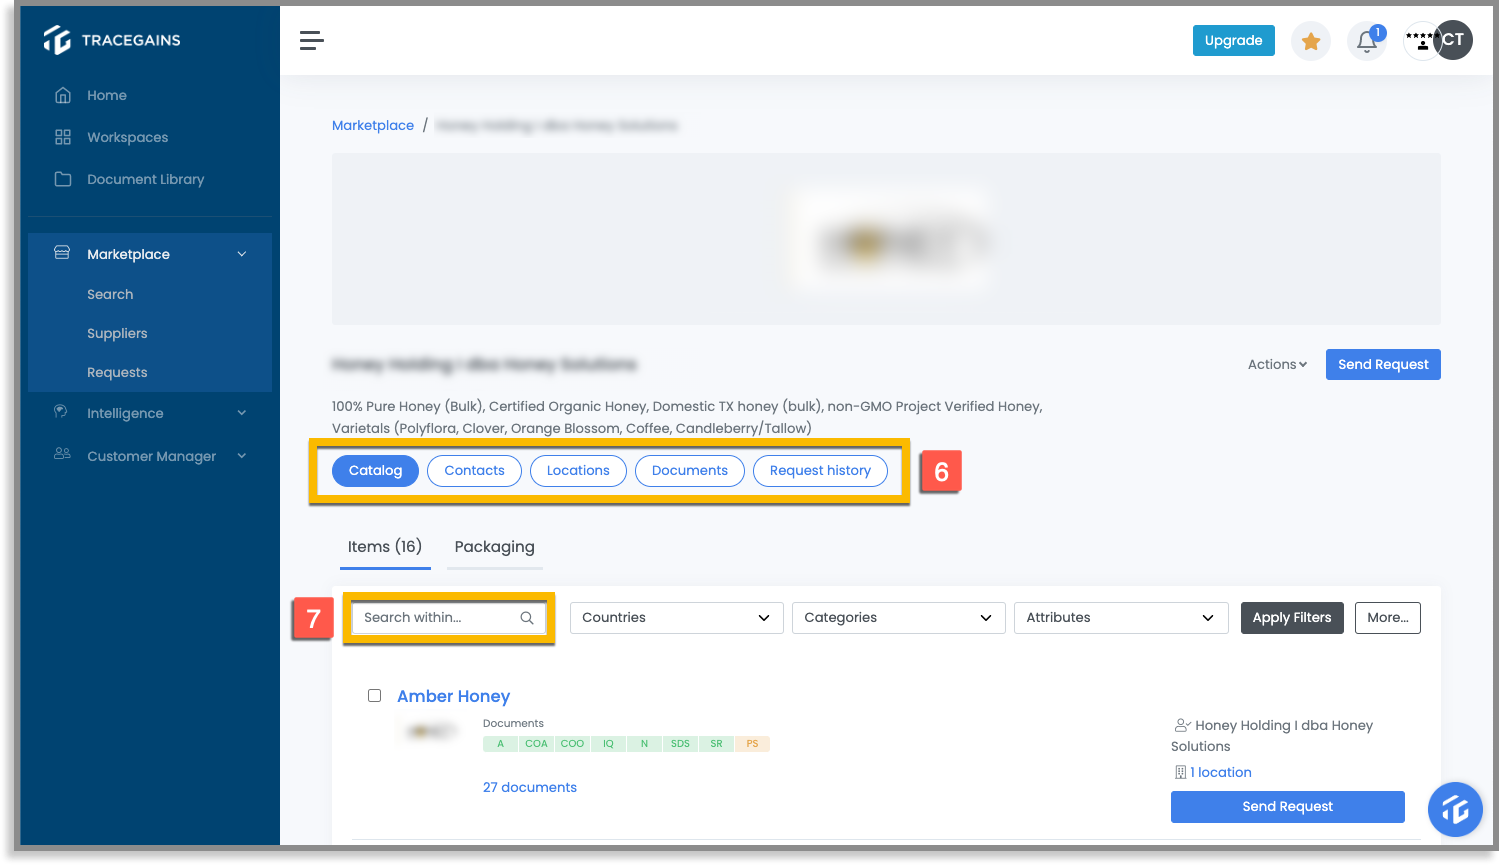Click the TraceGains chat bubble icon
1499x865 pixels.
1455,809
